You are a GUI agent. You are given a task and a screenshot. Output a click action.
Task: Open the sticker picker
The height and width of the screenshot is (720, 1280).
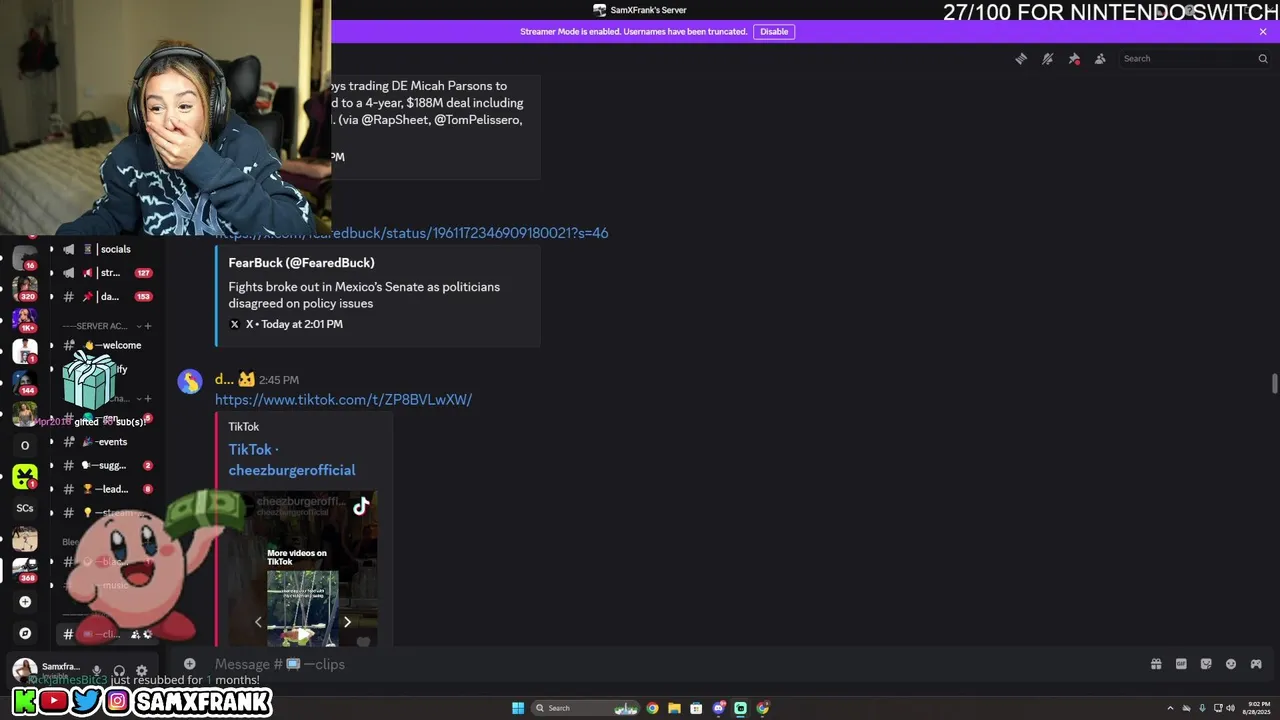coord(1206,664)
